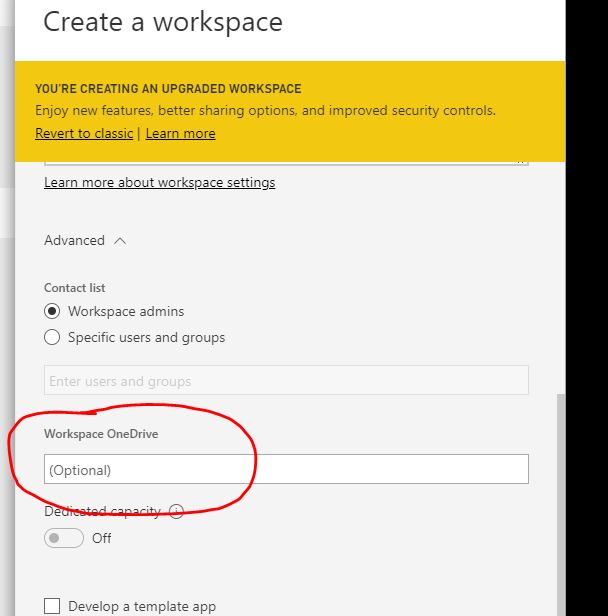Image resolution: width=608 pixels, height=616 pixels.
Task: Check the Develop a template app box
Action: pos(52,606)
